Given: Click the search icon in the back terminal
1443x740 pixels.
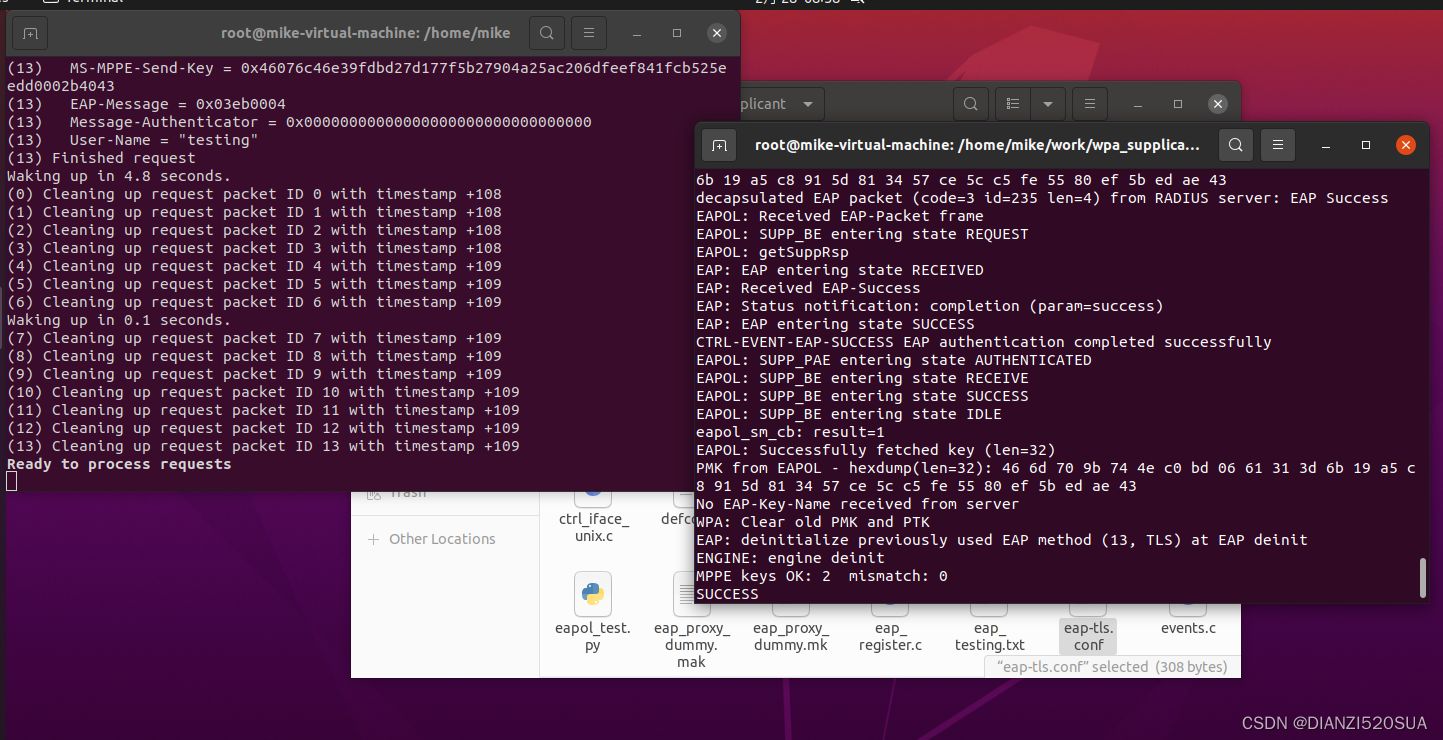Looking at the screenshot, I should [x=547, y=32].
